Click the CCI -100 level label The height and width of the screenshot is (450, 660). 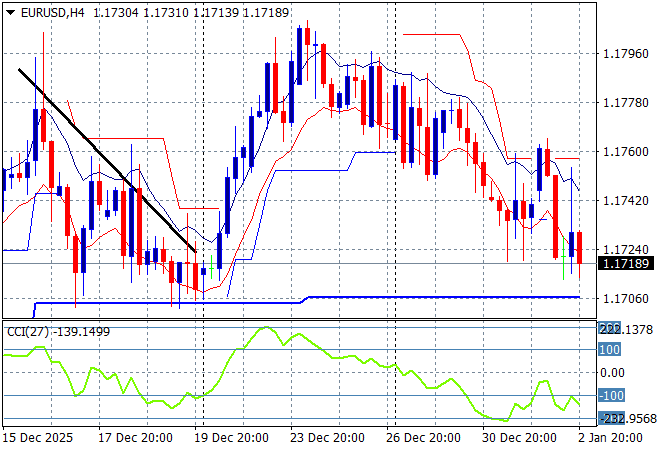point(610,395)
